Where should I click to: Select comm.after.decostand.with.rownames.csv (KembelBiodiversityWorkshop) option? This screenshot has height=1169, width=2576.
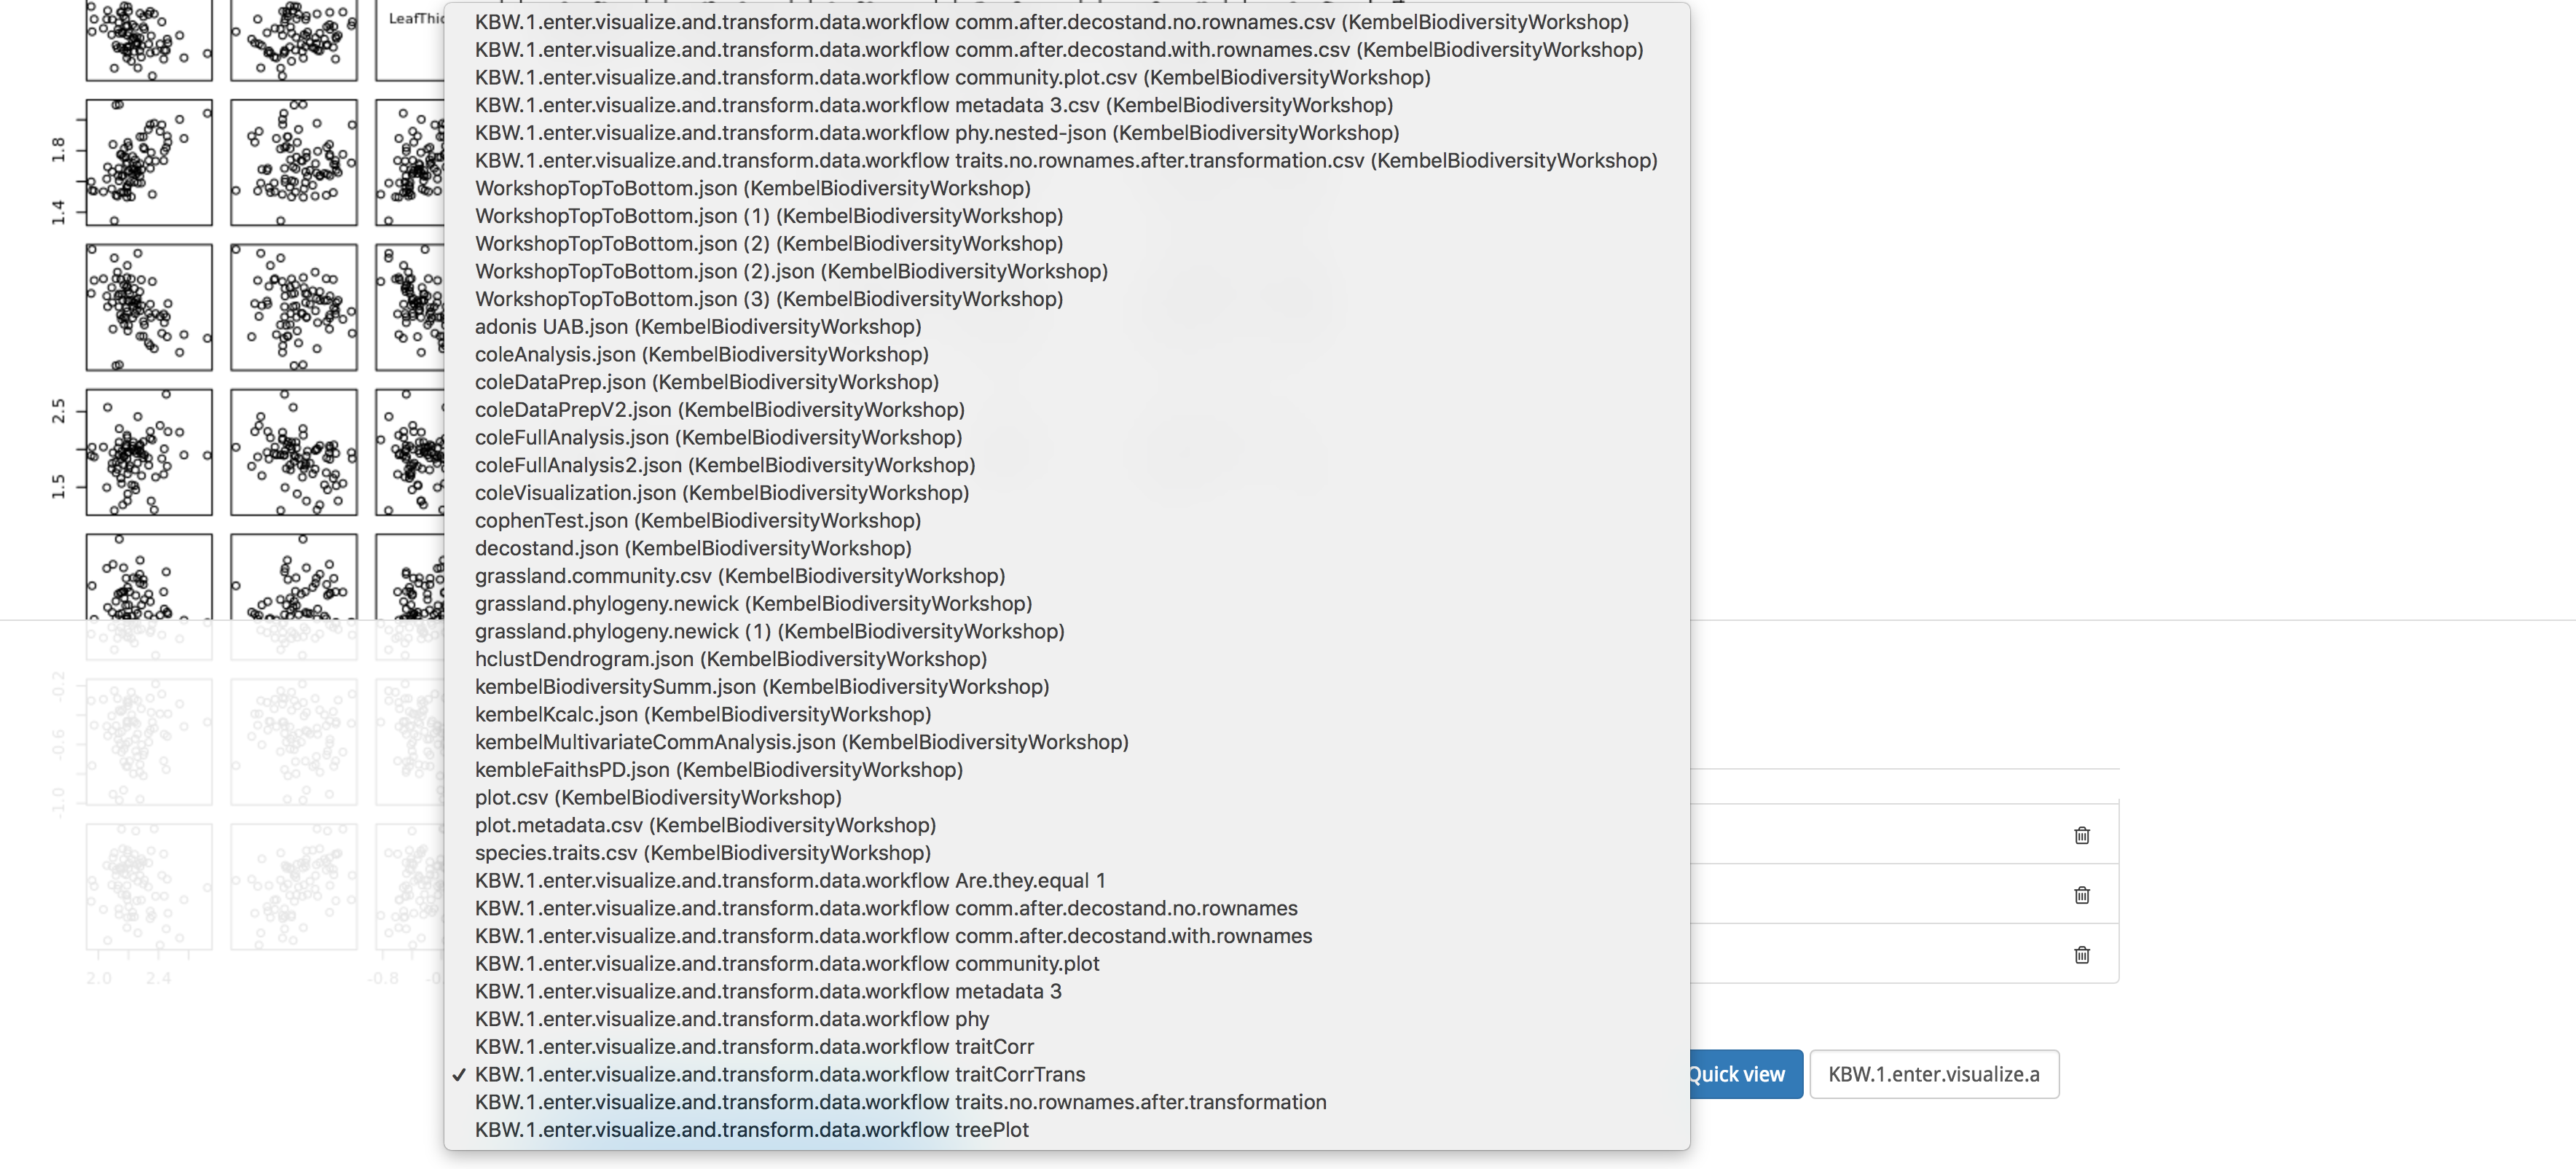(1066, 50)
